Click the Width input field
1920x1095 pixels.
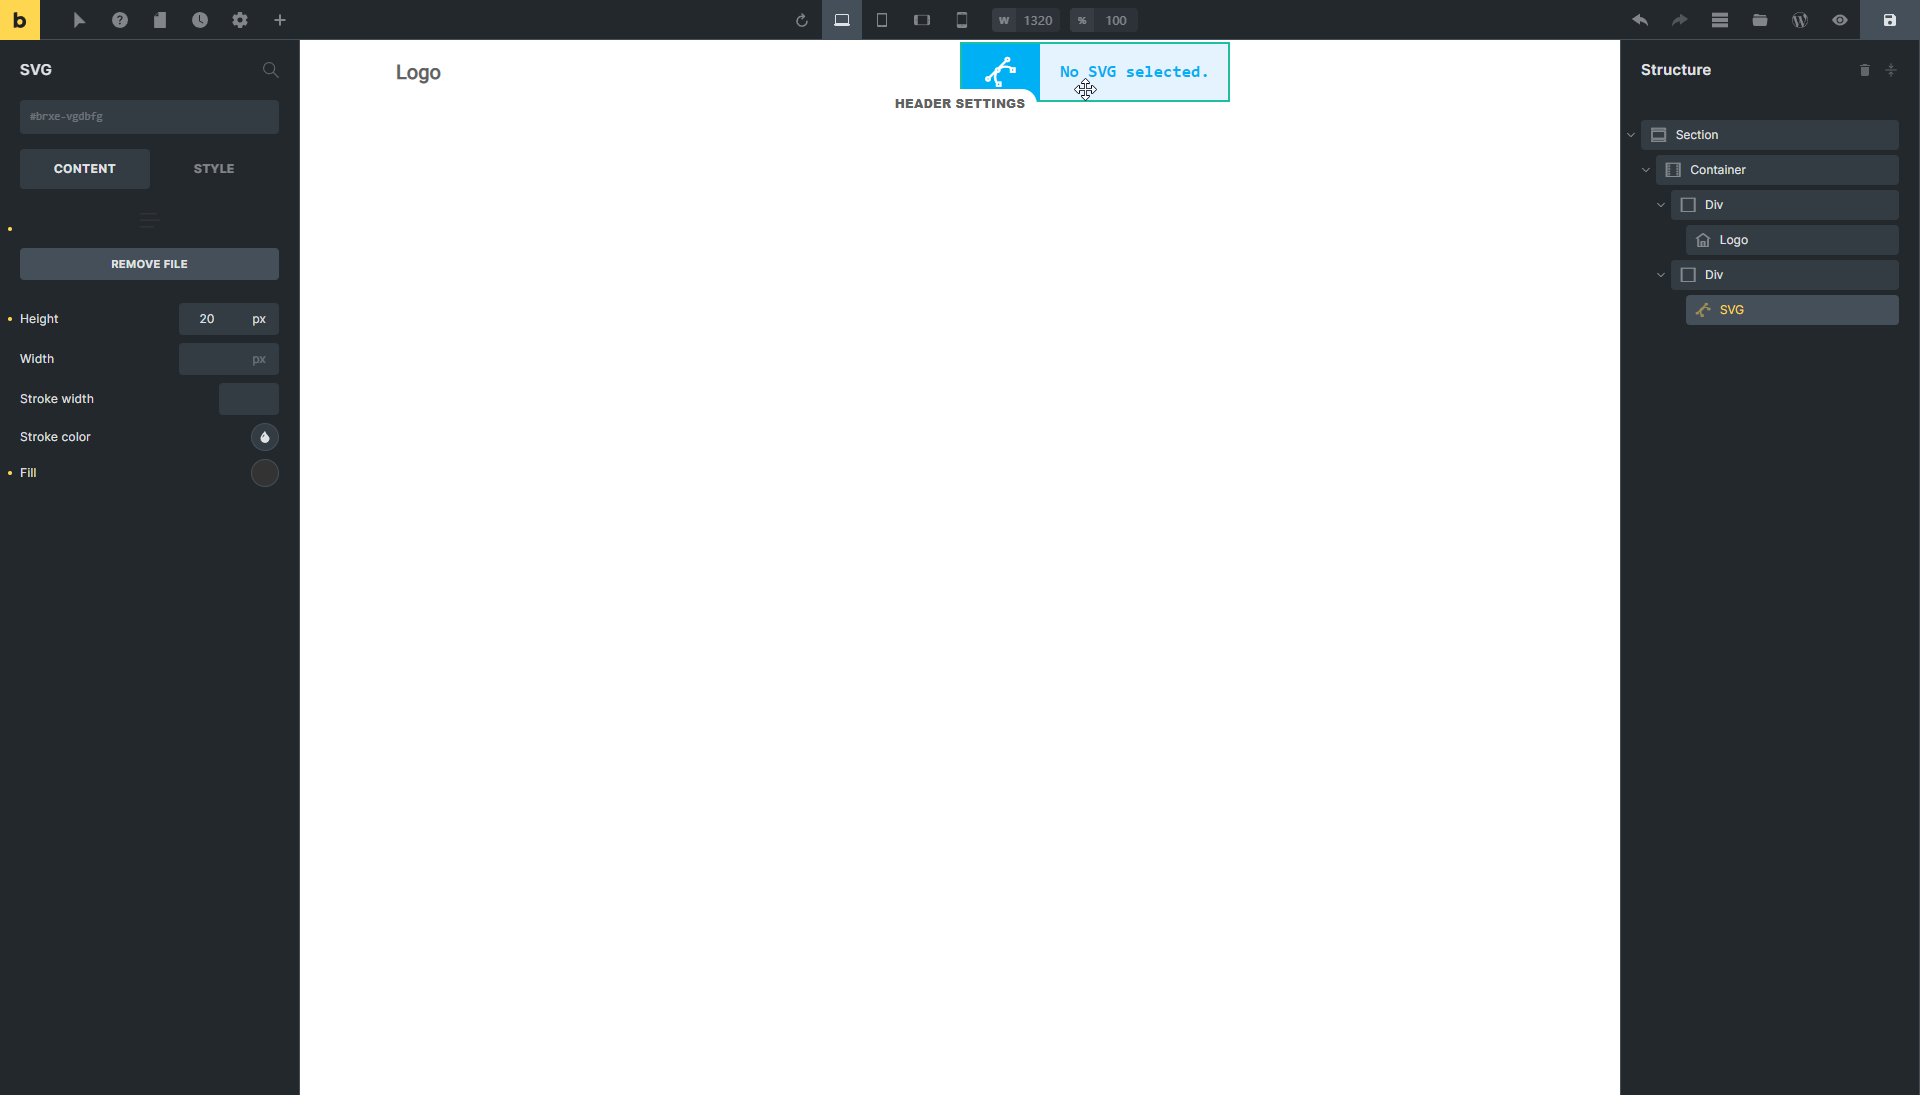[x=228, y=359]
